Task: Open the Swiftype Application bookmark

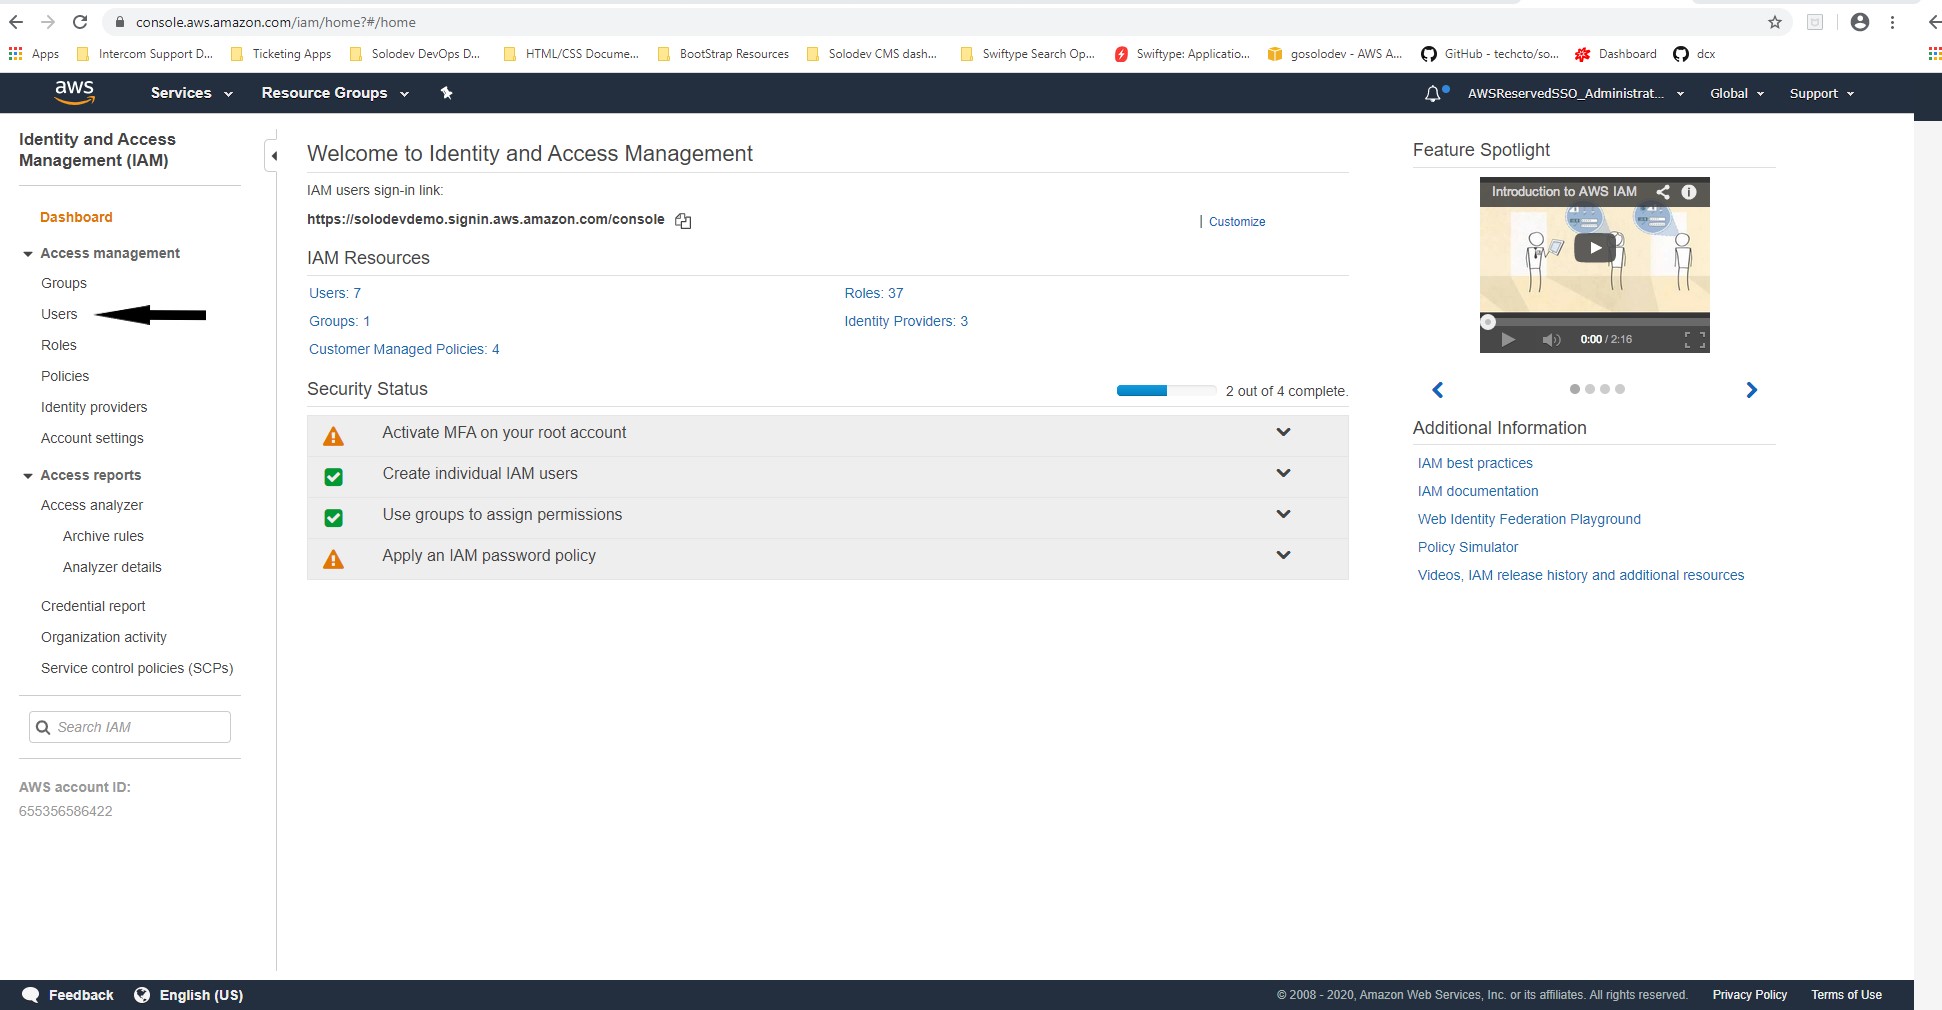Action: coord(1181,54)
